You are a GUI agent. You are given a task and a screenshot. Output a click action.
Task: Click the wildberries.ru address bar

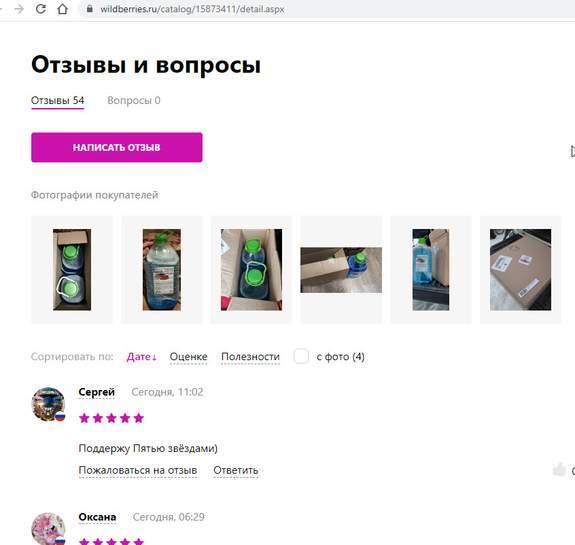(x=326, y=9)
